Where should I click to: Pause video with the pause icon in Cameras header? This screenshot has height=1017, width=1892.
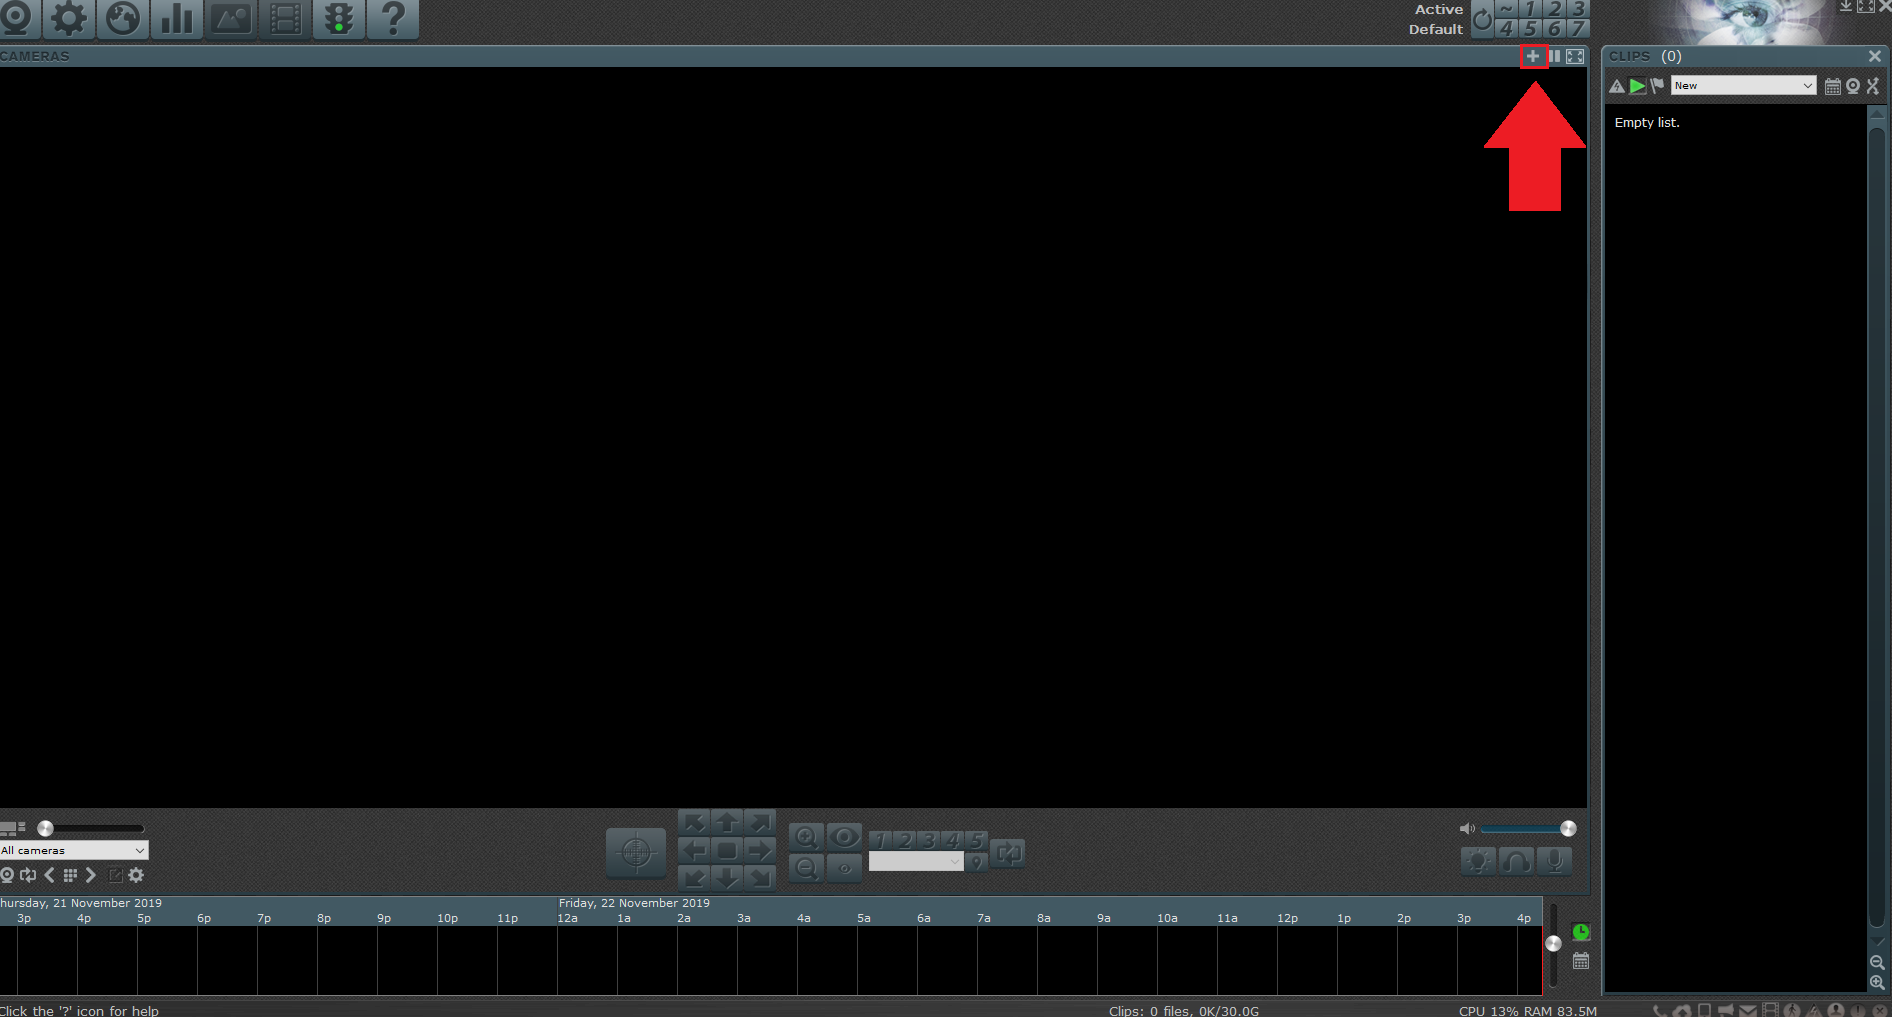(1554, 57)
